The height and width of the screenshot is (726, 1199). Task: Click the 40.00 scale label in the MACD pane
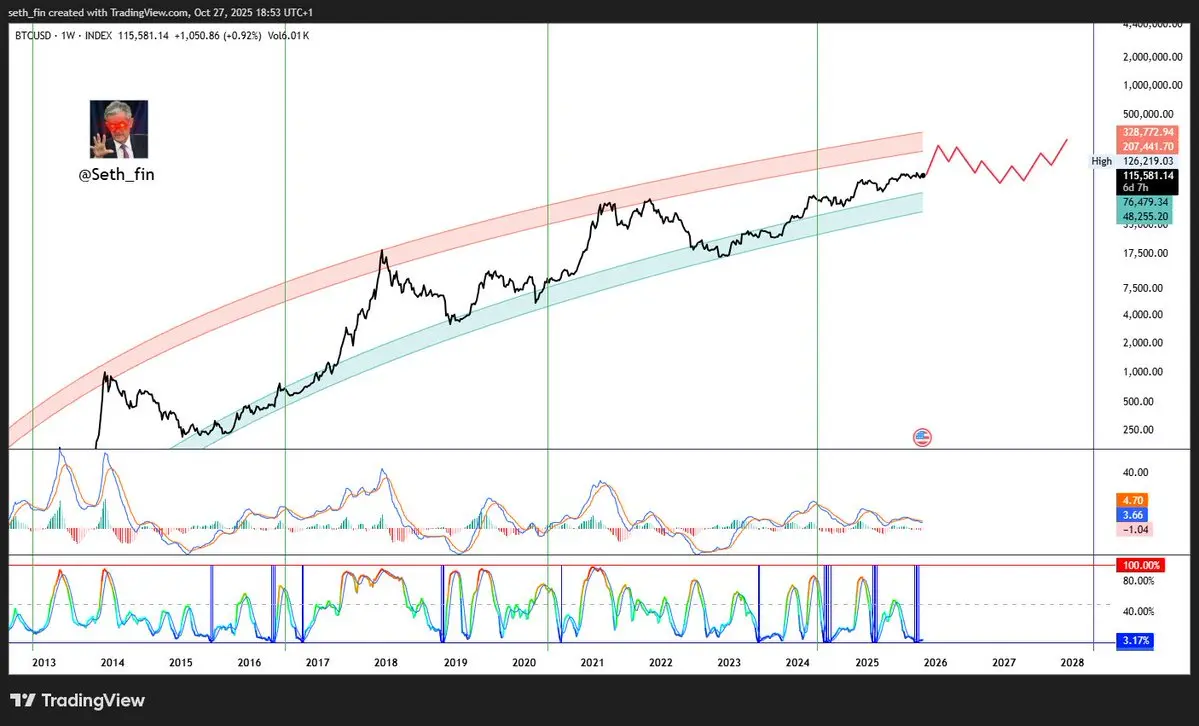pos(1135,473)
